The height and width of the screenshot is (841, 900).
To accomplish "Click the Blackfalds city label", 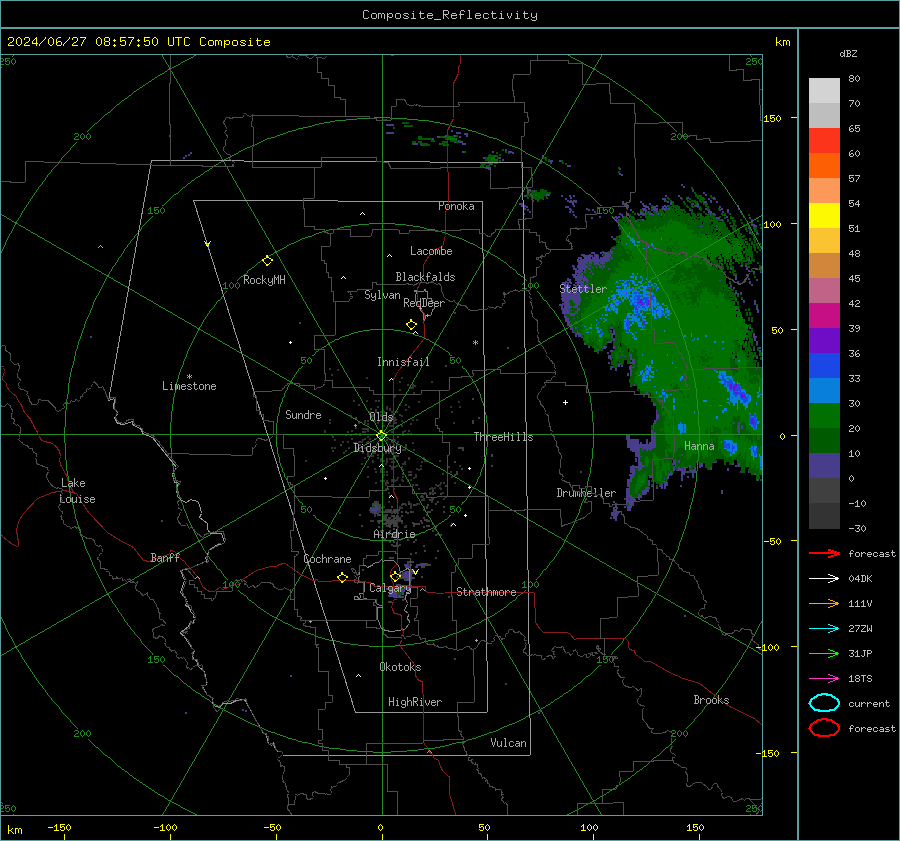I will (425, 277).
